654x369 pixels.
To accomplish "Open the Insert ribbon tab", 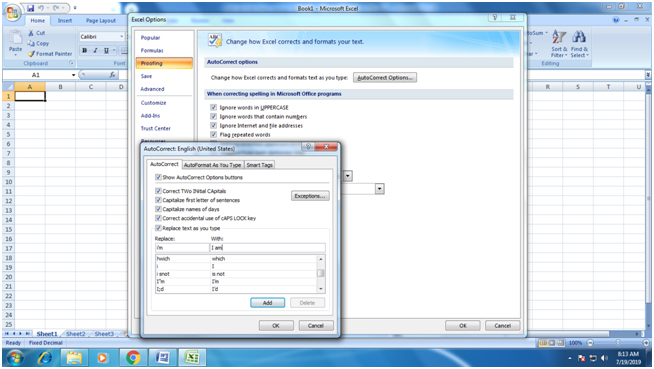I will pyautogui.click(x=65, y=20).
